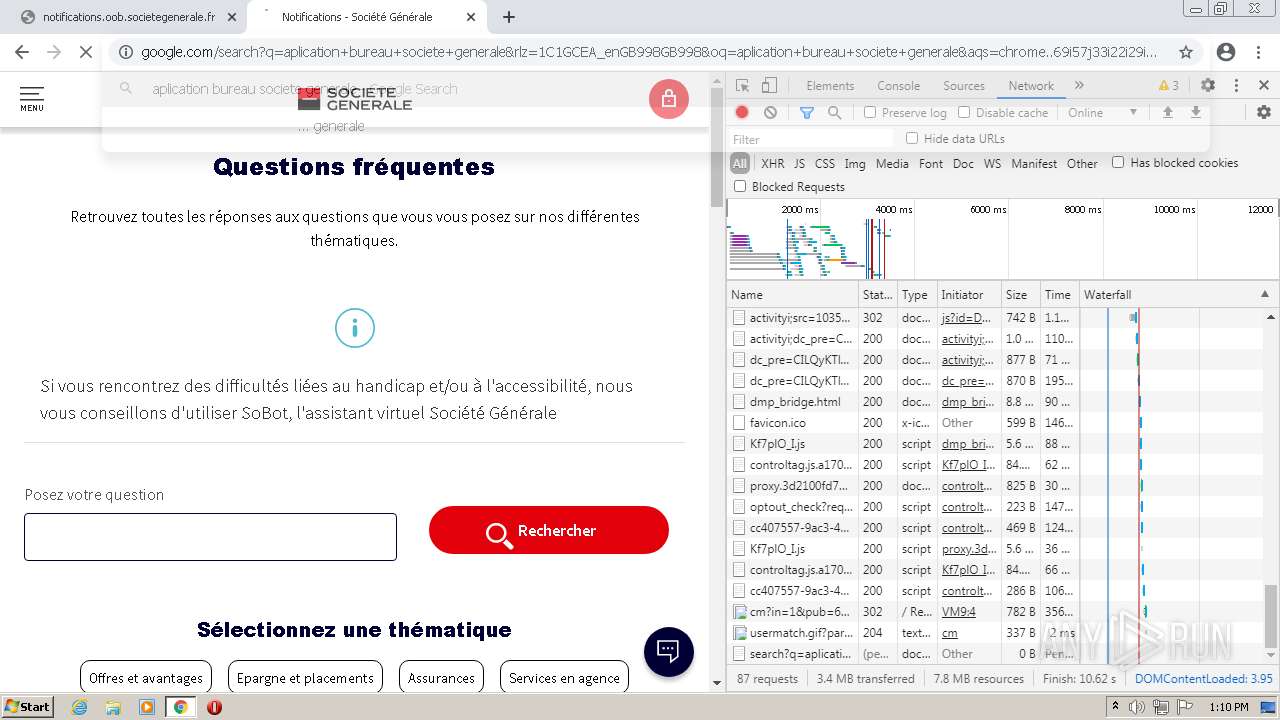Select Assurances theme
This screenshot has width=1280, height=720.
point(441,677)
